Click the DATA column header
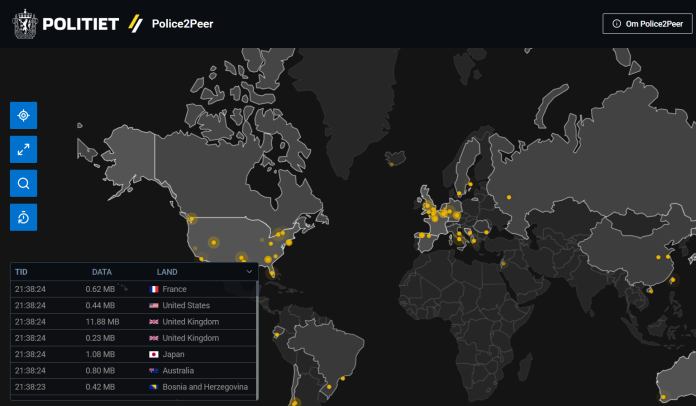The height and width of the screenshot is (406, 696). (101, 271)
